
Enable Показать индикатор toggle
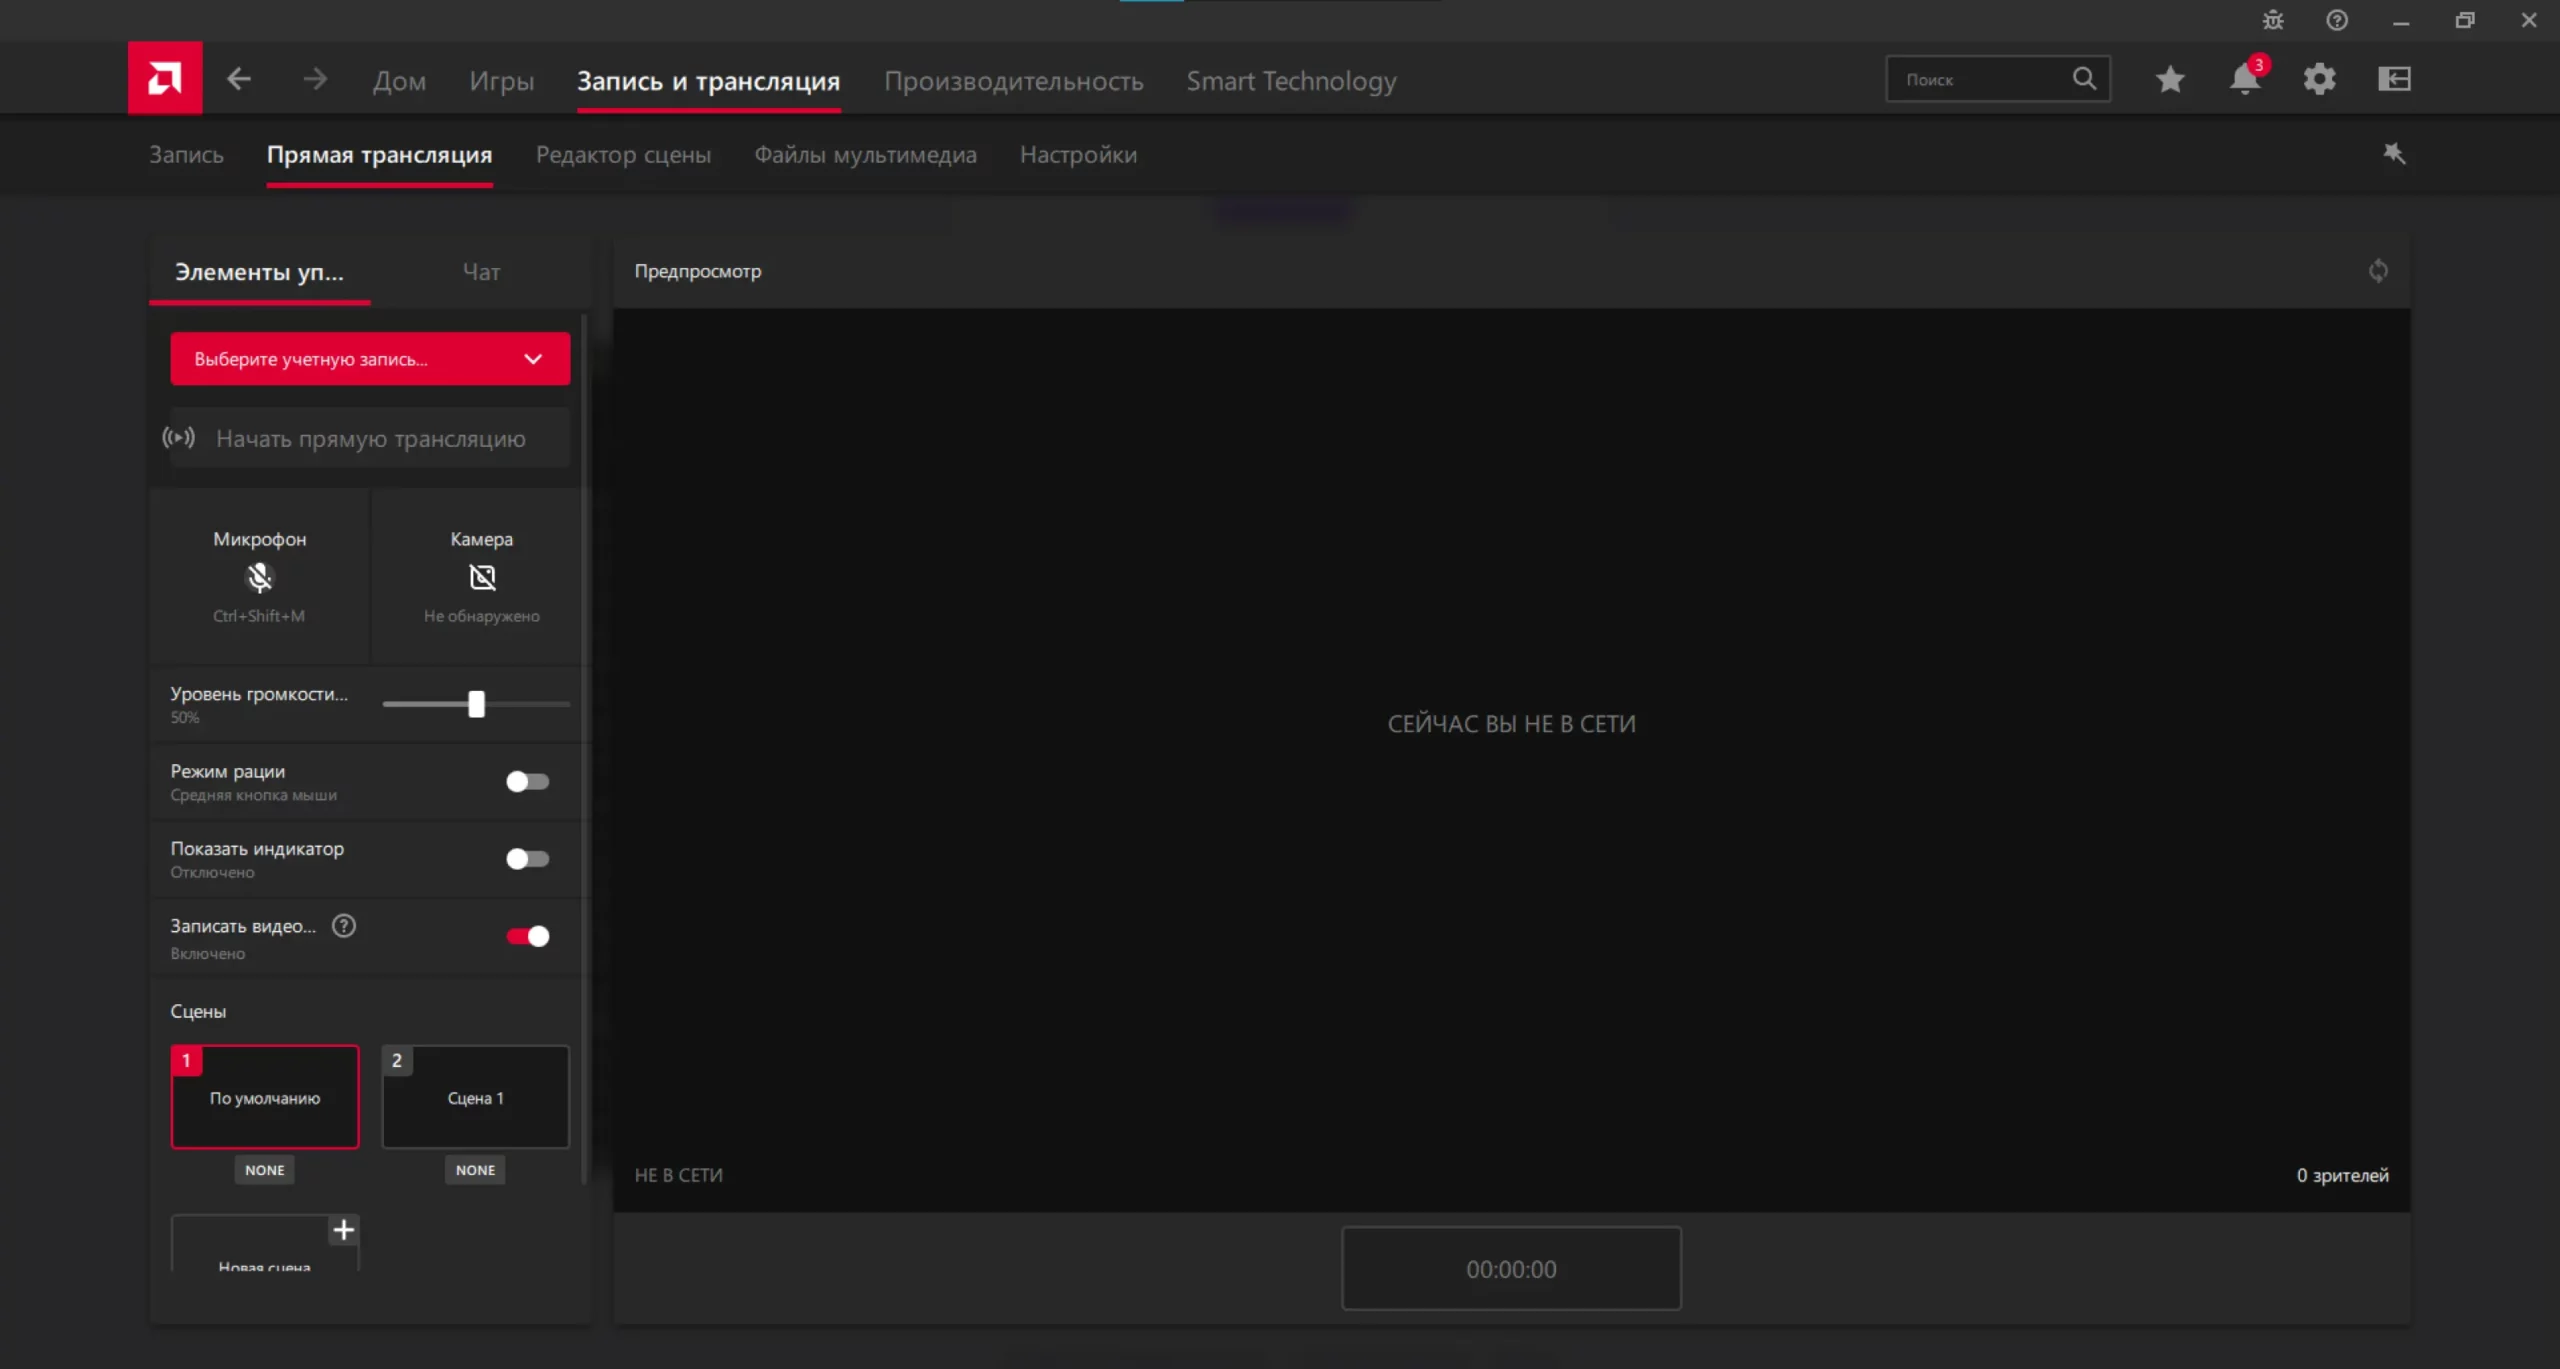527,859
